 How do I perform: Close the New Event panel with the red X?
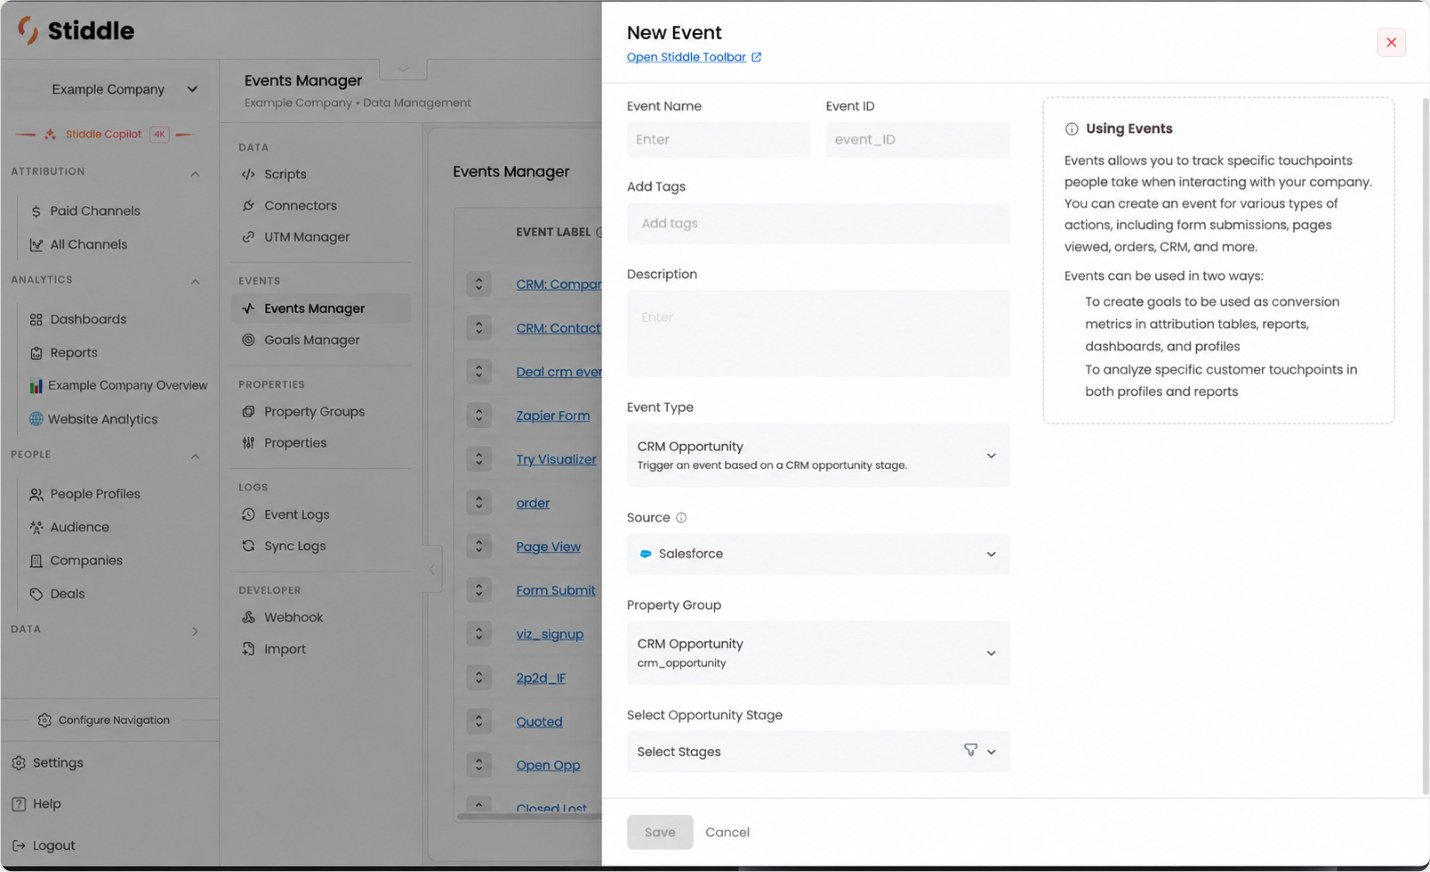[1391, 42]
